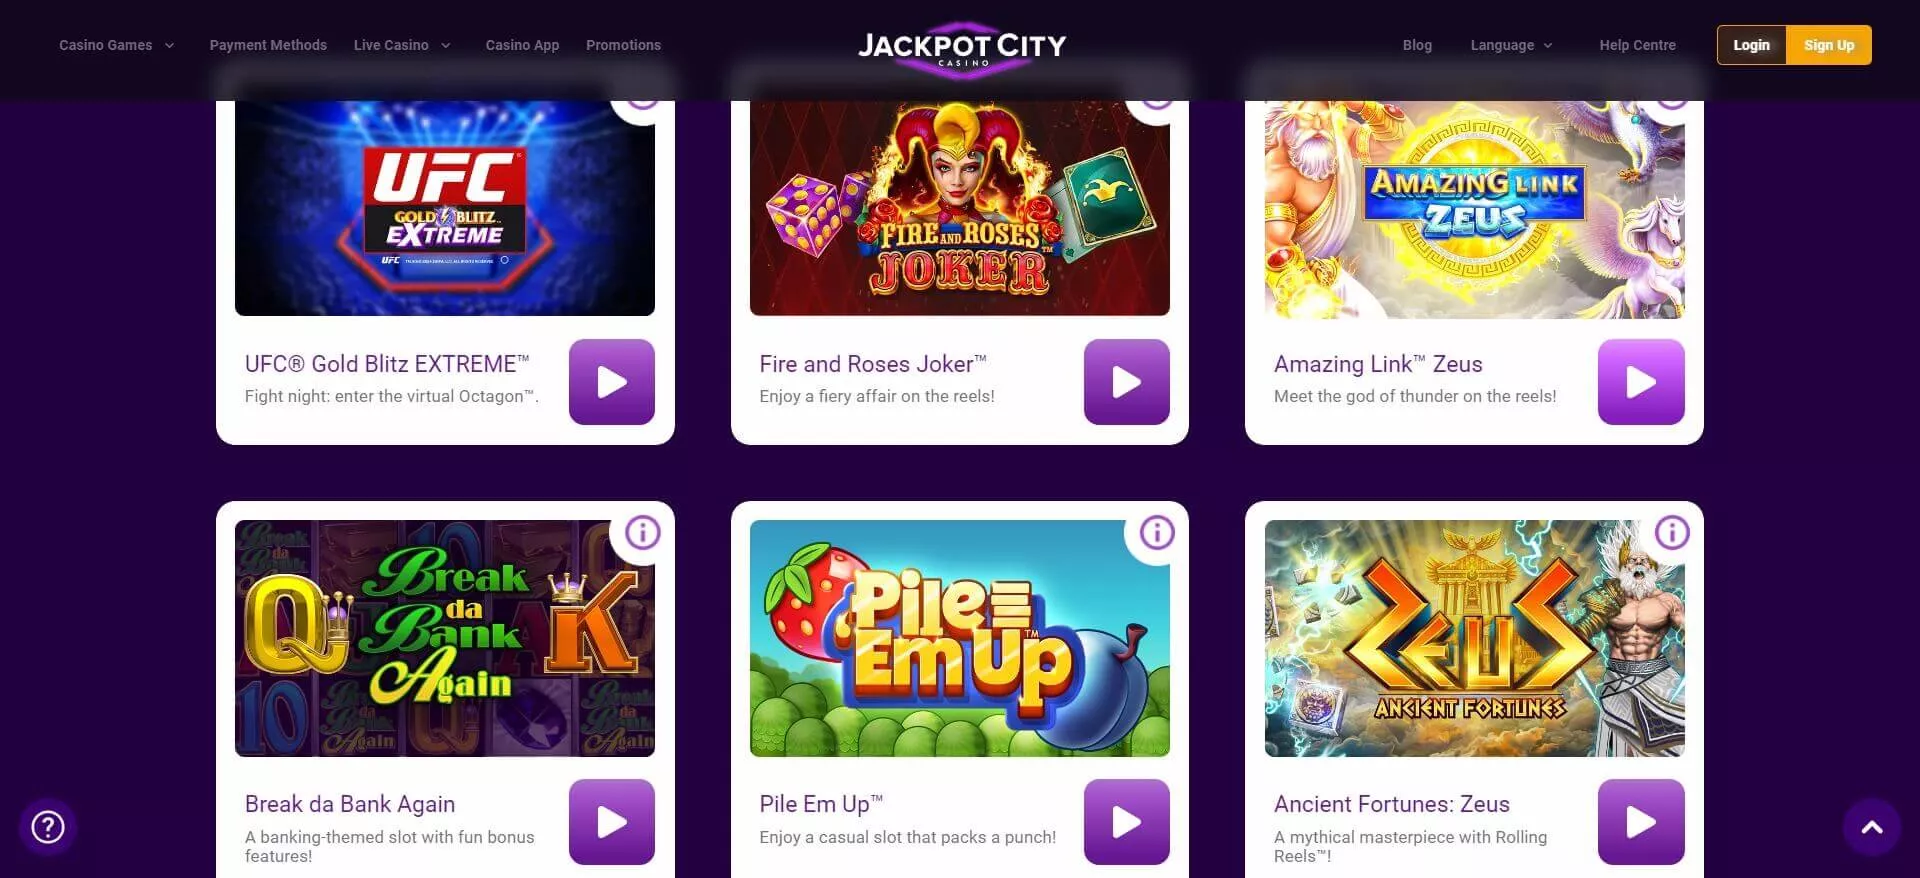The width and height of the screenshot is (1920, 878).
Task: Launch Ancient Fortunes: Zeus play icon
Action: point(1641,822)
